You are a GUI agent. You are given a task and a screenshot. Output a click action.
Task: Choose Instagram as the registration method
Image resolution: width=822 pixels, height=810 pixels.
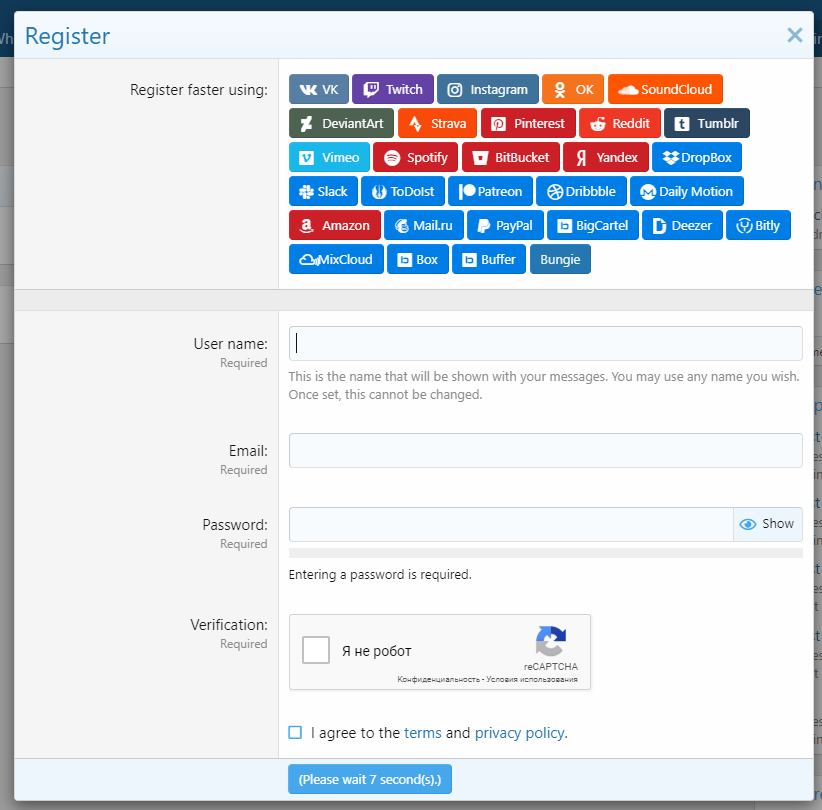487,90
